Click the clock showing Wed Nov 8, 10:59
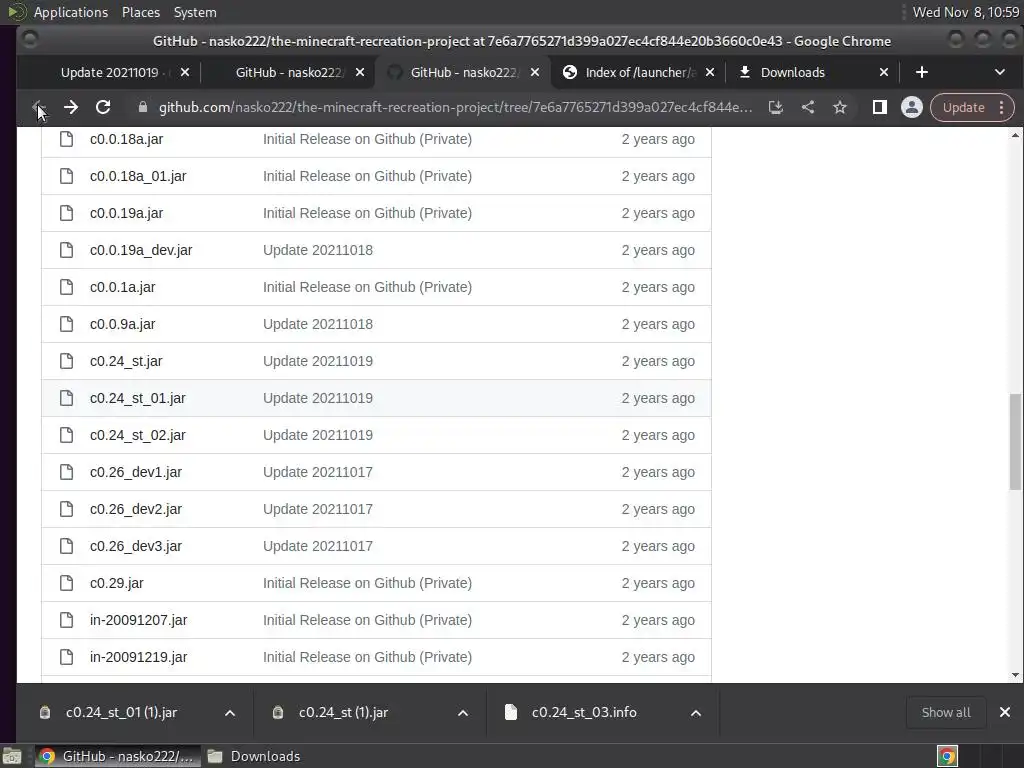Viewport: 1024px width, 768px height. coord(965,12)
